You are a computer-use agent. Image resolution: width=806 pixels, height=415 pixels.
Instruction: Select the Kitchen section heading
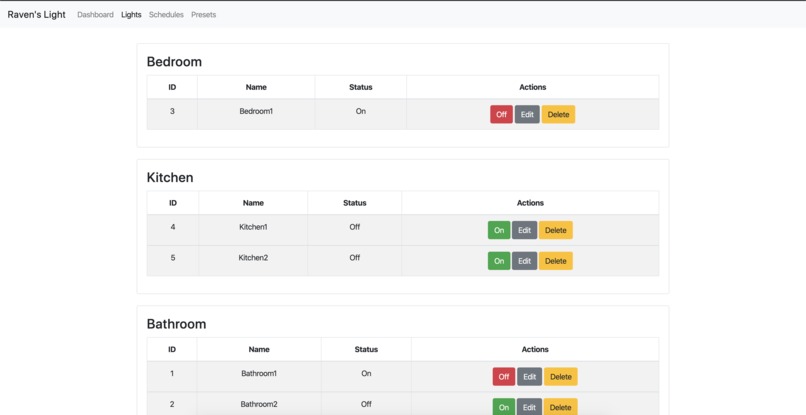click(x=170, y=177)
